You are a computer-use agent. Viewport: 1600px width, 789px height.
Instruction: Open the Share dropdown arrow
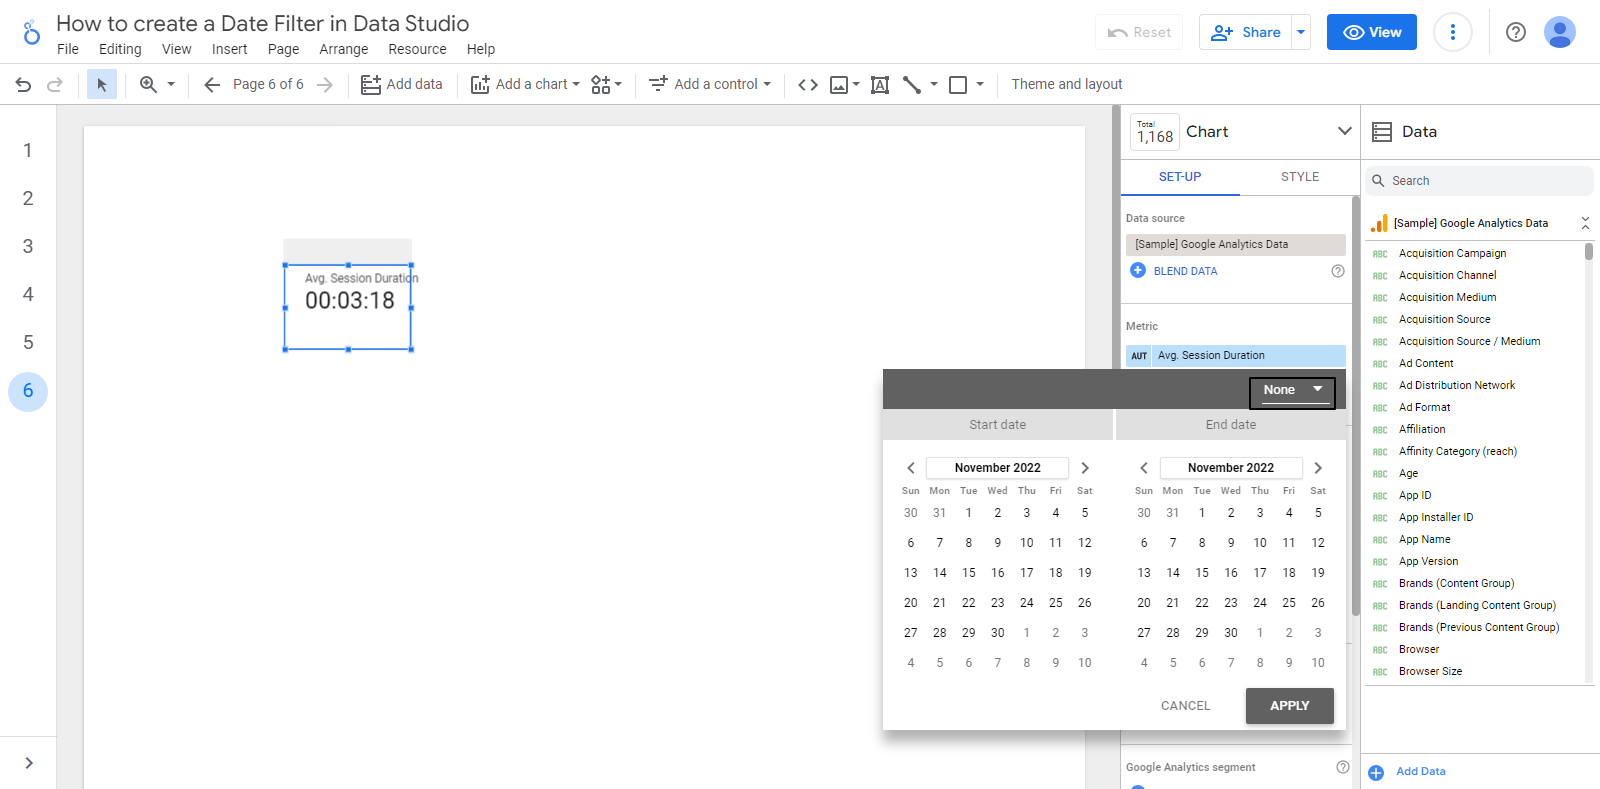(x=1301, y=32)
